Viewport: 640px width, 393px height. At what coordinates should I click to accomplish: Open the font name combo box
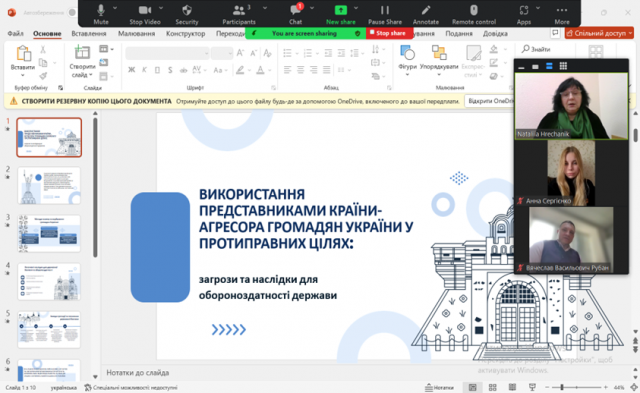click(x=167, y=53)
